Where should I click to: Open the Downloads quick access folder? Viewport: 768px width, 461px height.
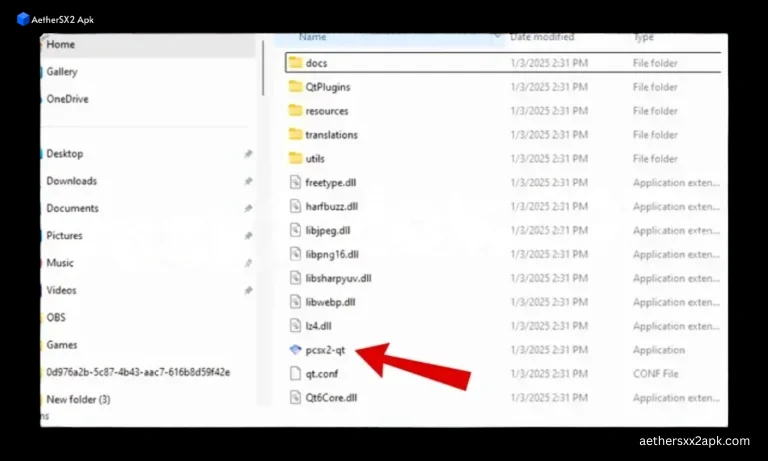point(72,181)
